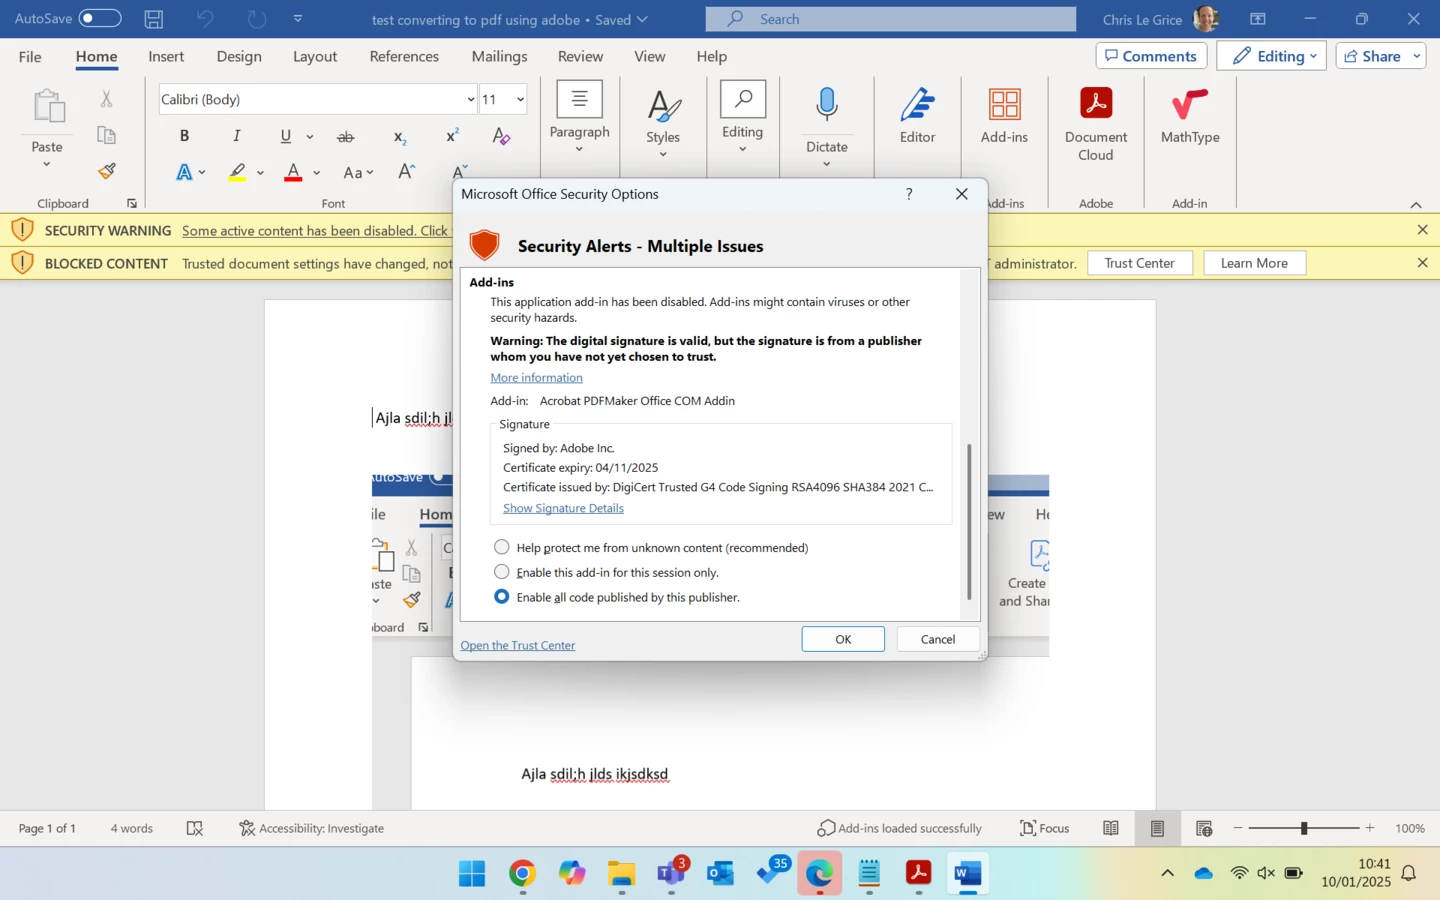Open the Editor pane
This screenshot has width=1440, height=900.
(x=917, y=116)
